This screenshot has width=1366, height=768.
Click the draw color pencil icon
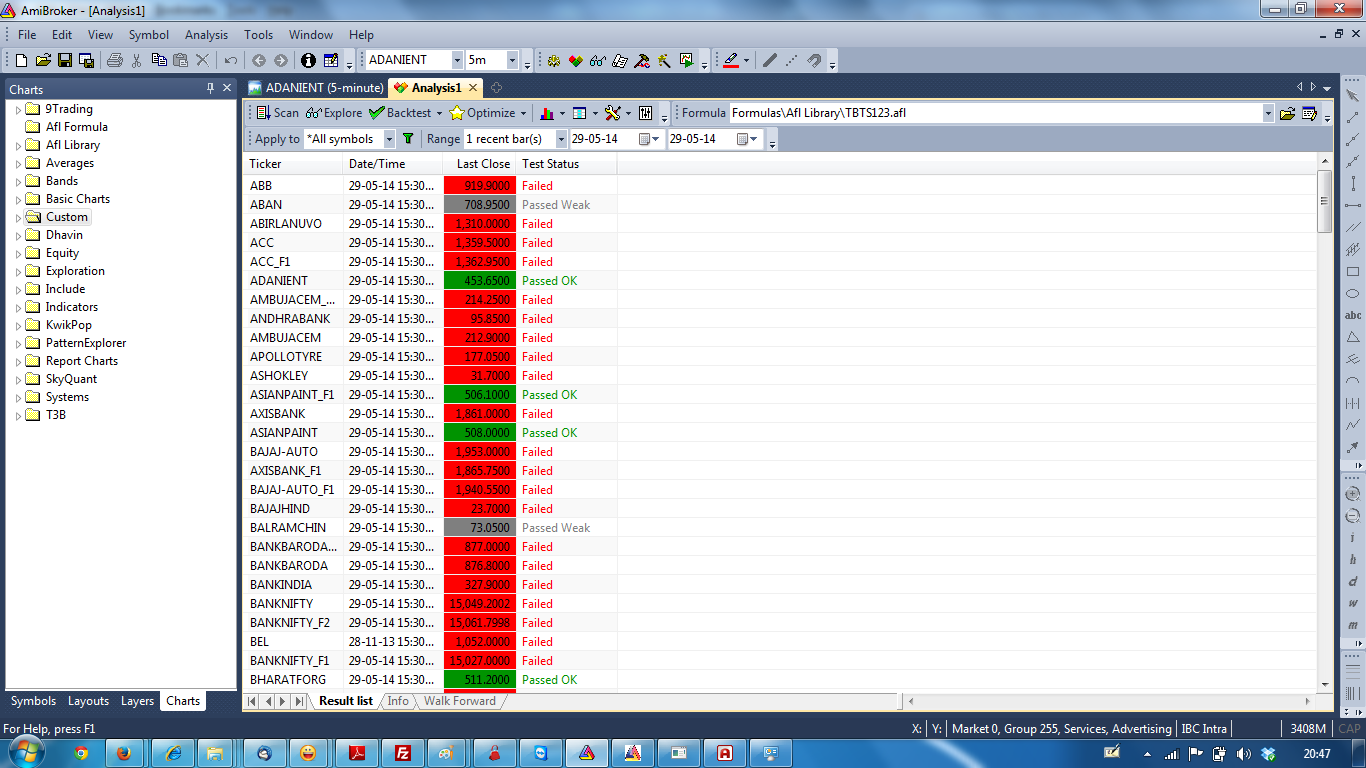pyautogui.click(x=730, y=60)
